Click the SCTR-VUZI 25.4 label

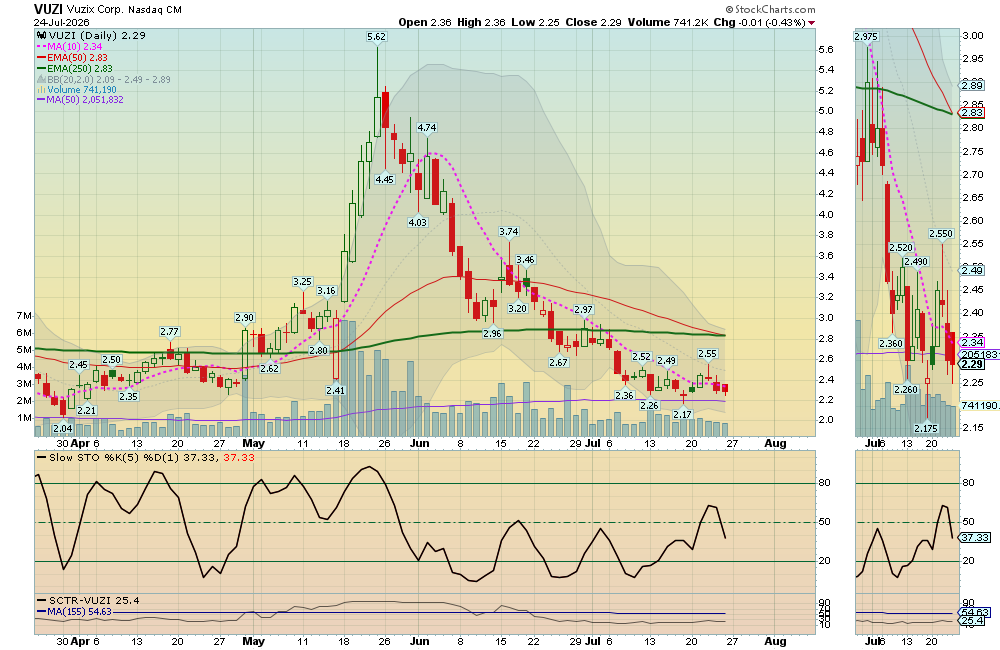88,600
